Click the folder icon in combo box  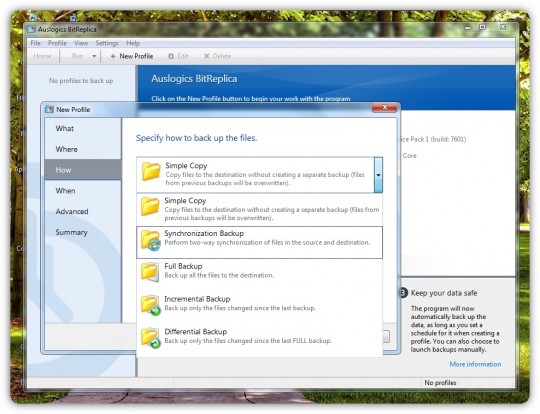point(151,171)
